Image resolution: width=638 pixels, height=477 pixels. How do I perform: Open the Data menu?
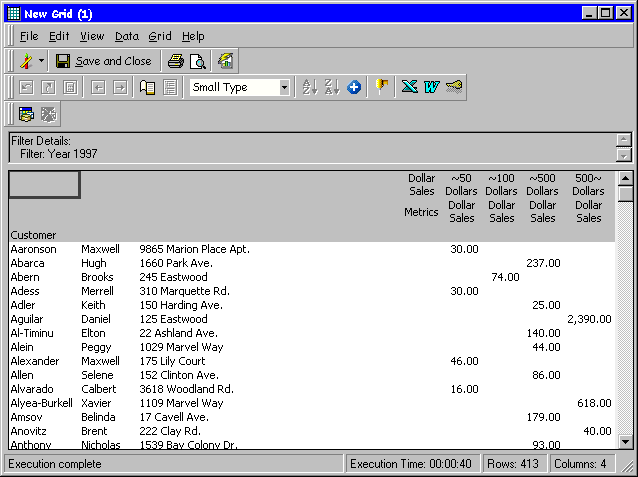[127, 36]
